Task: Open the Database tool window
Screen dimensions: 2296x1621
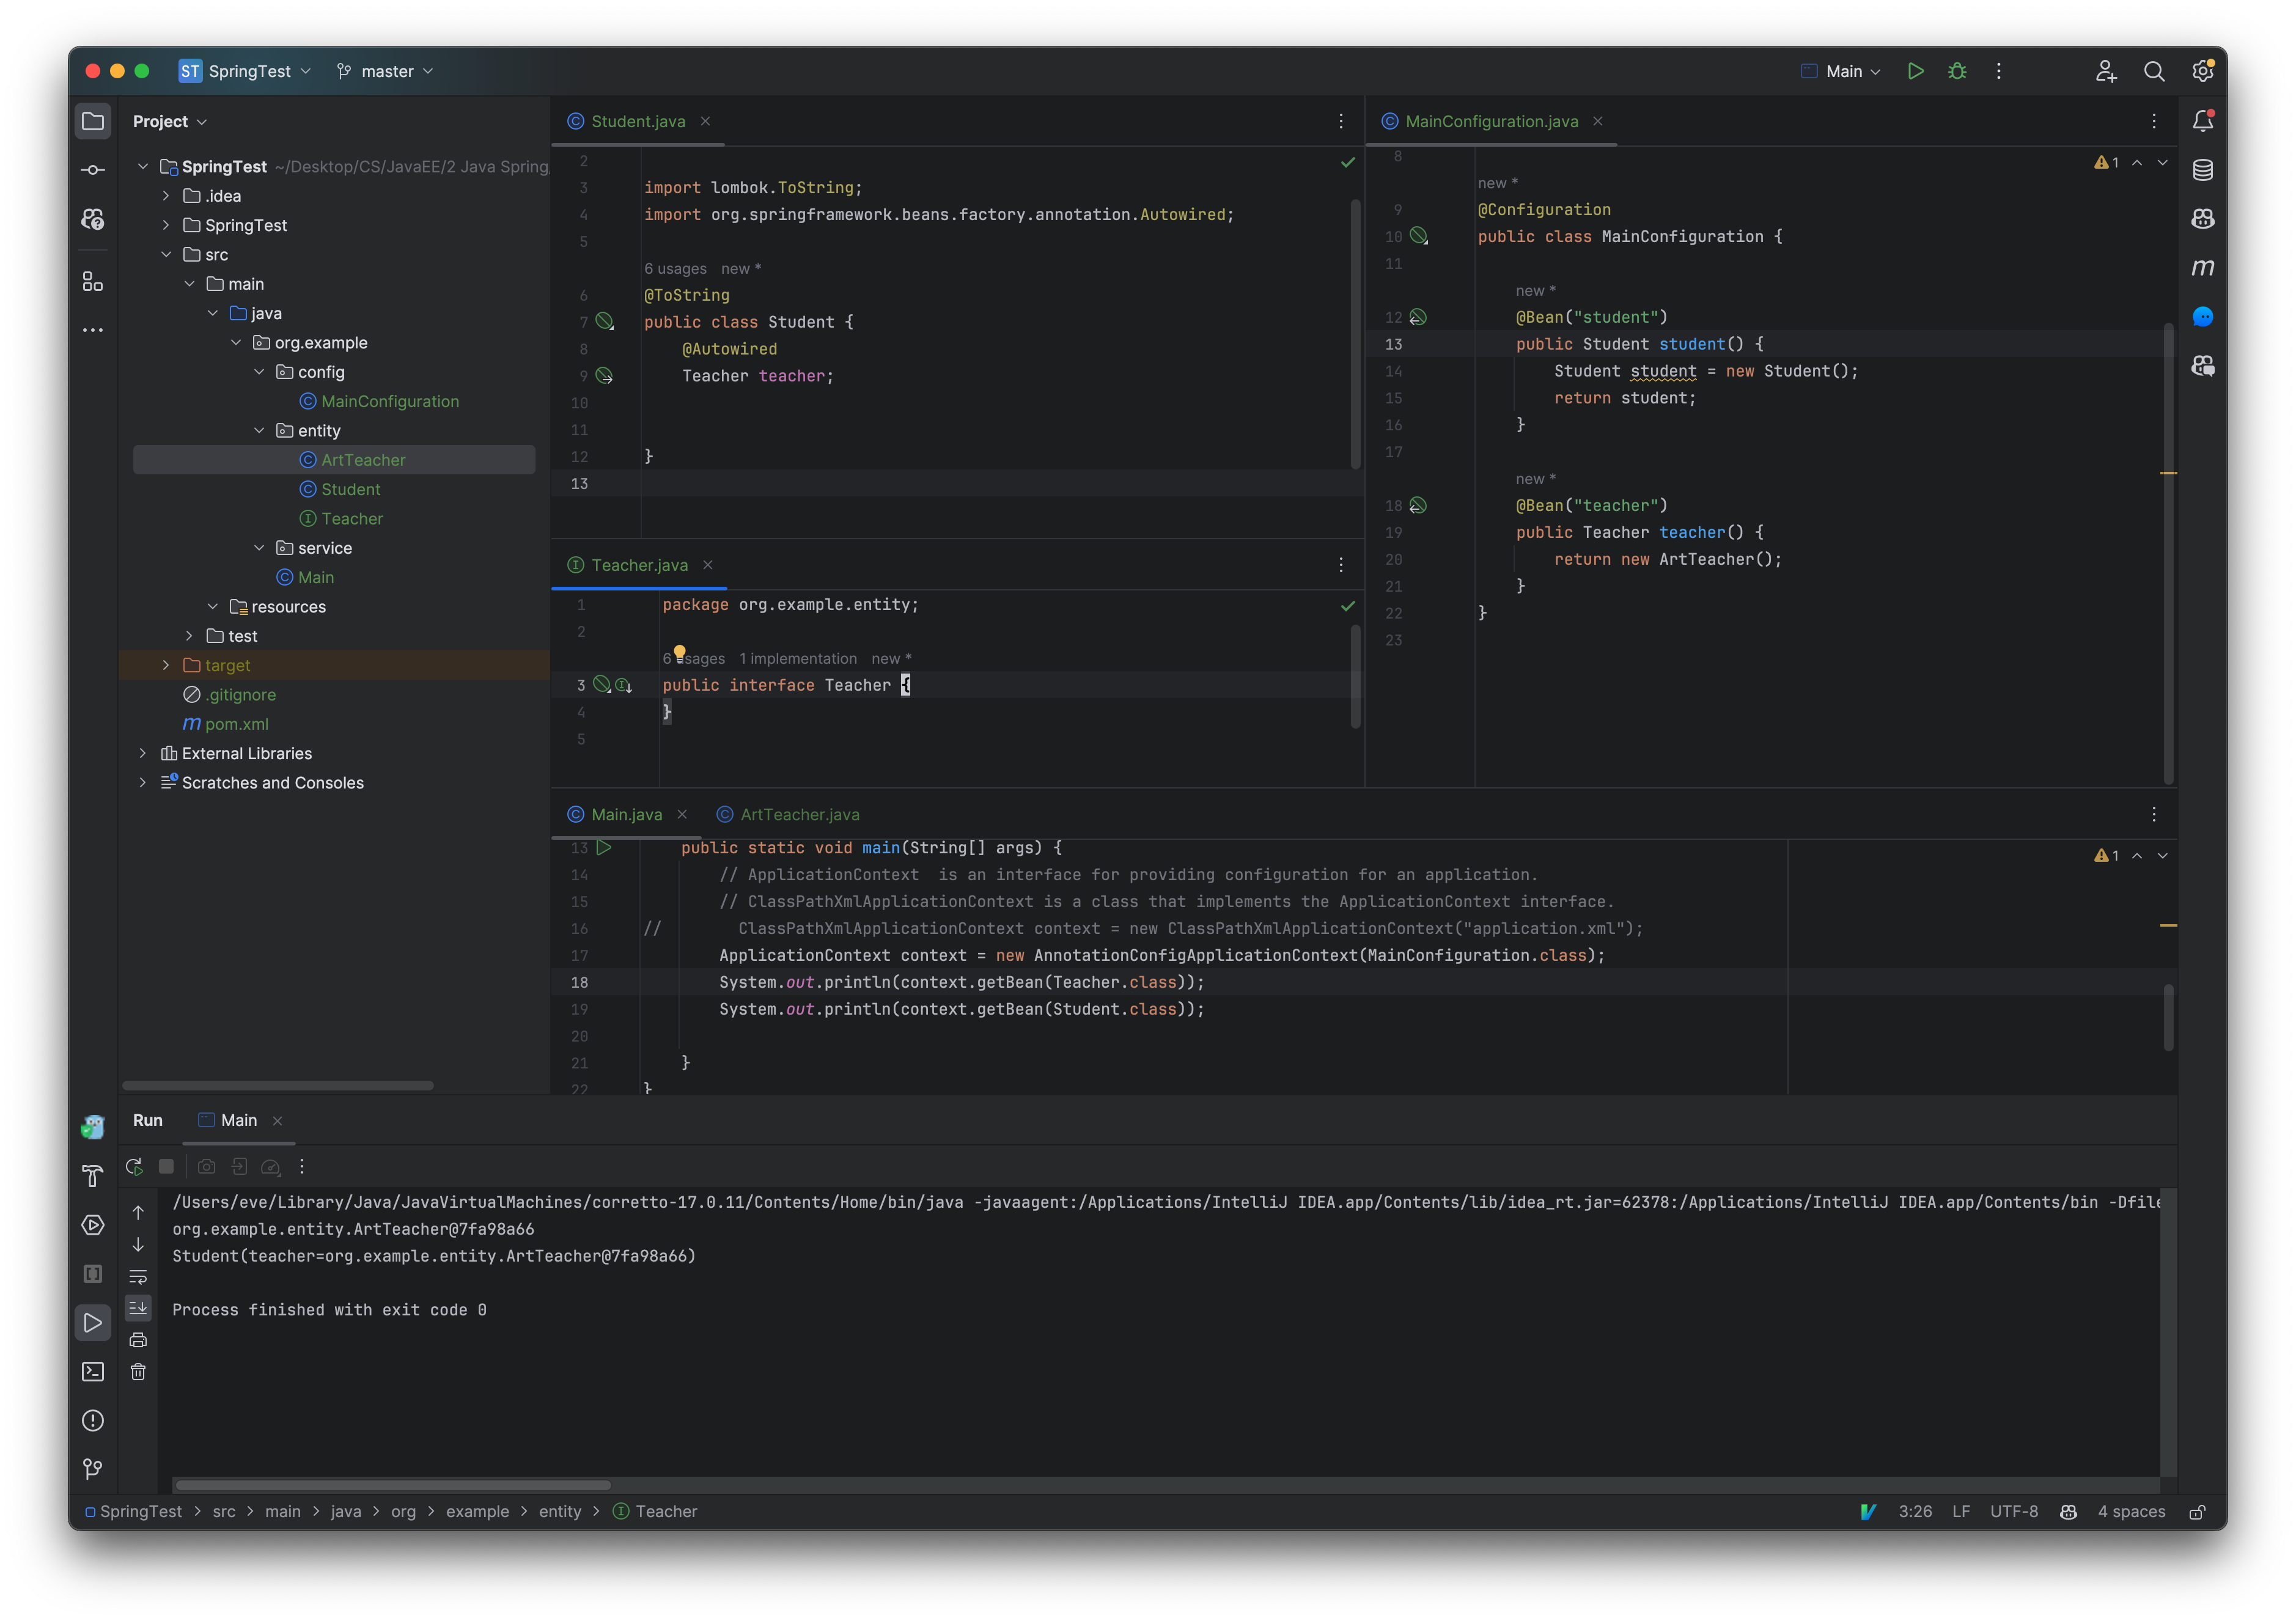Action: [2202, 170]
